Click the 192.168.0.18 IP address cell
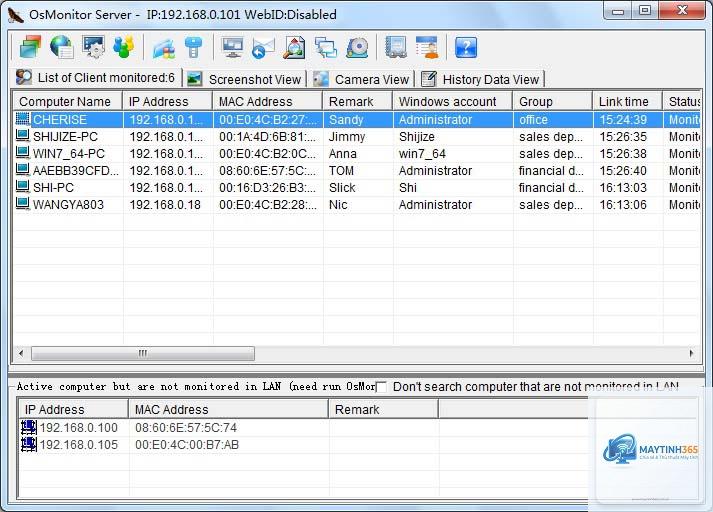 [x=165, y=205]
